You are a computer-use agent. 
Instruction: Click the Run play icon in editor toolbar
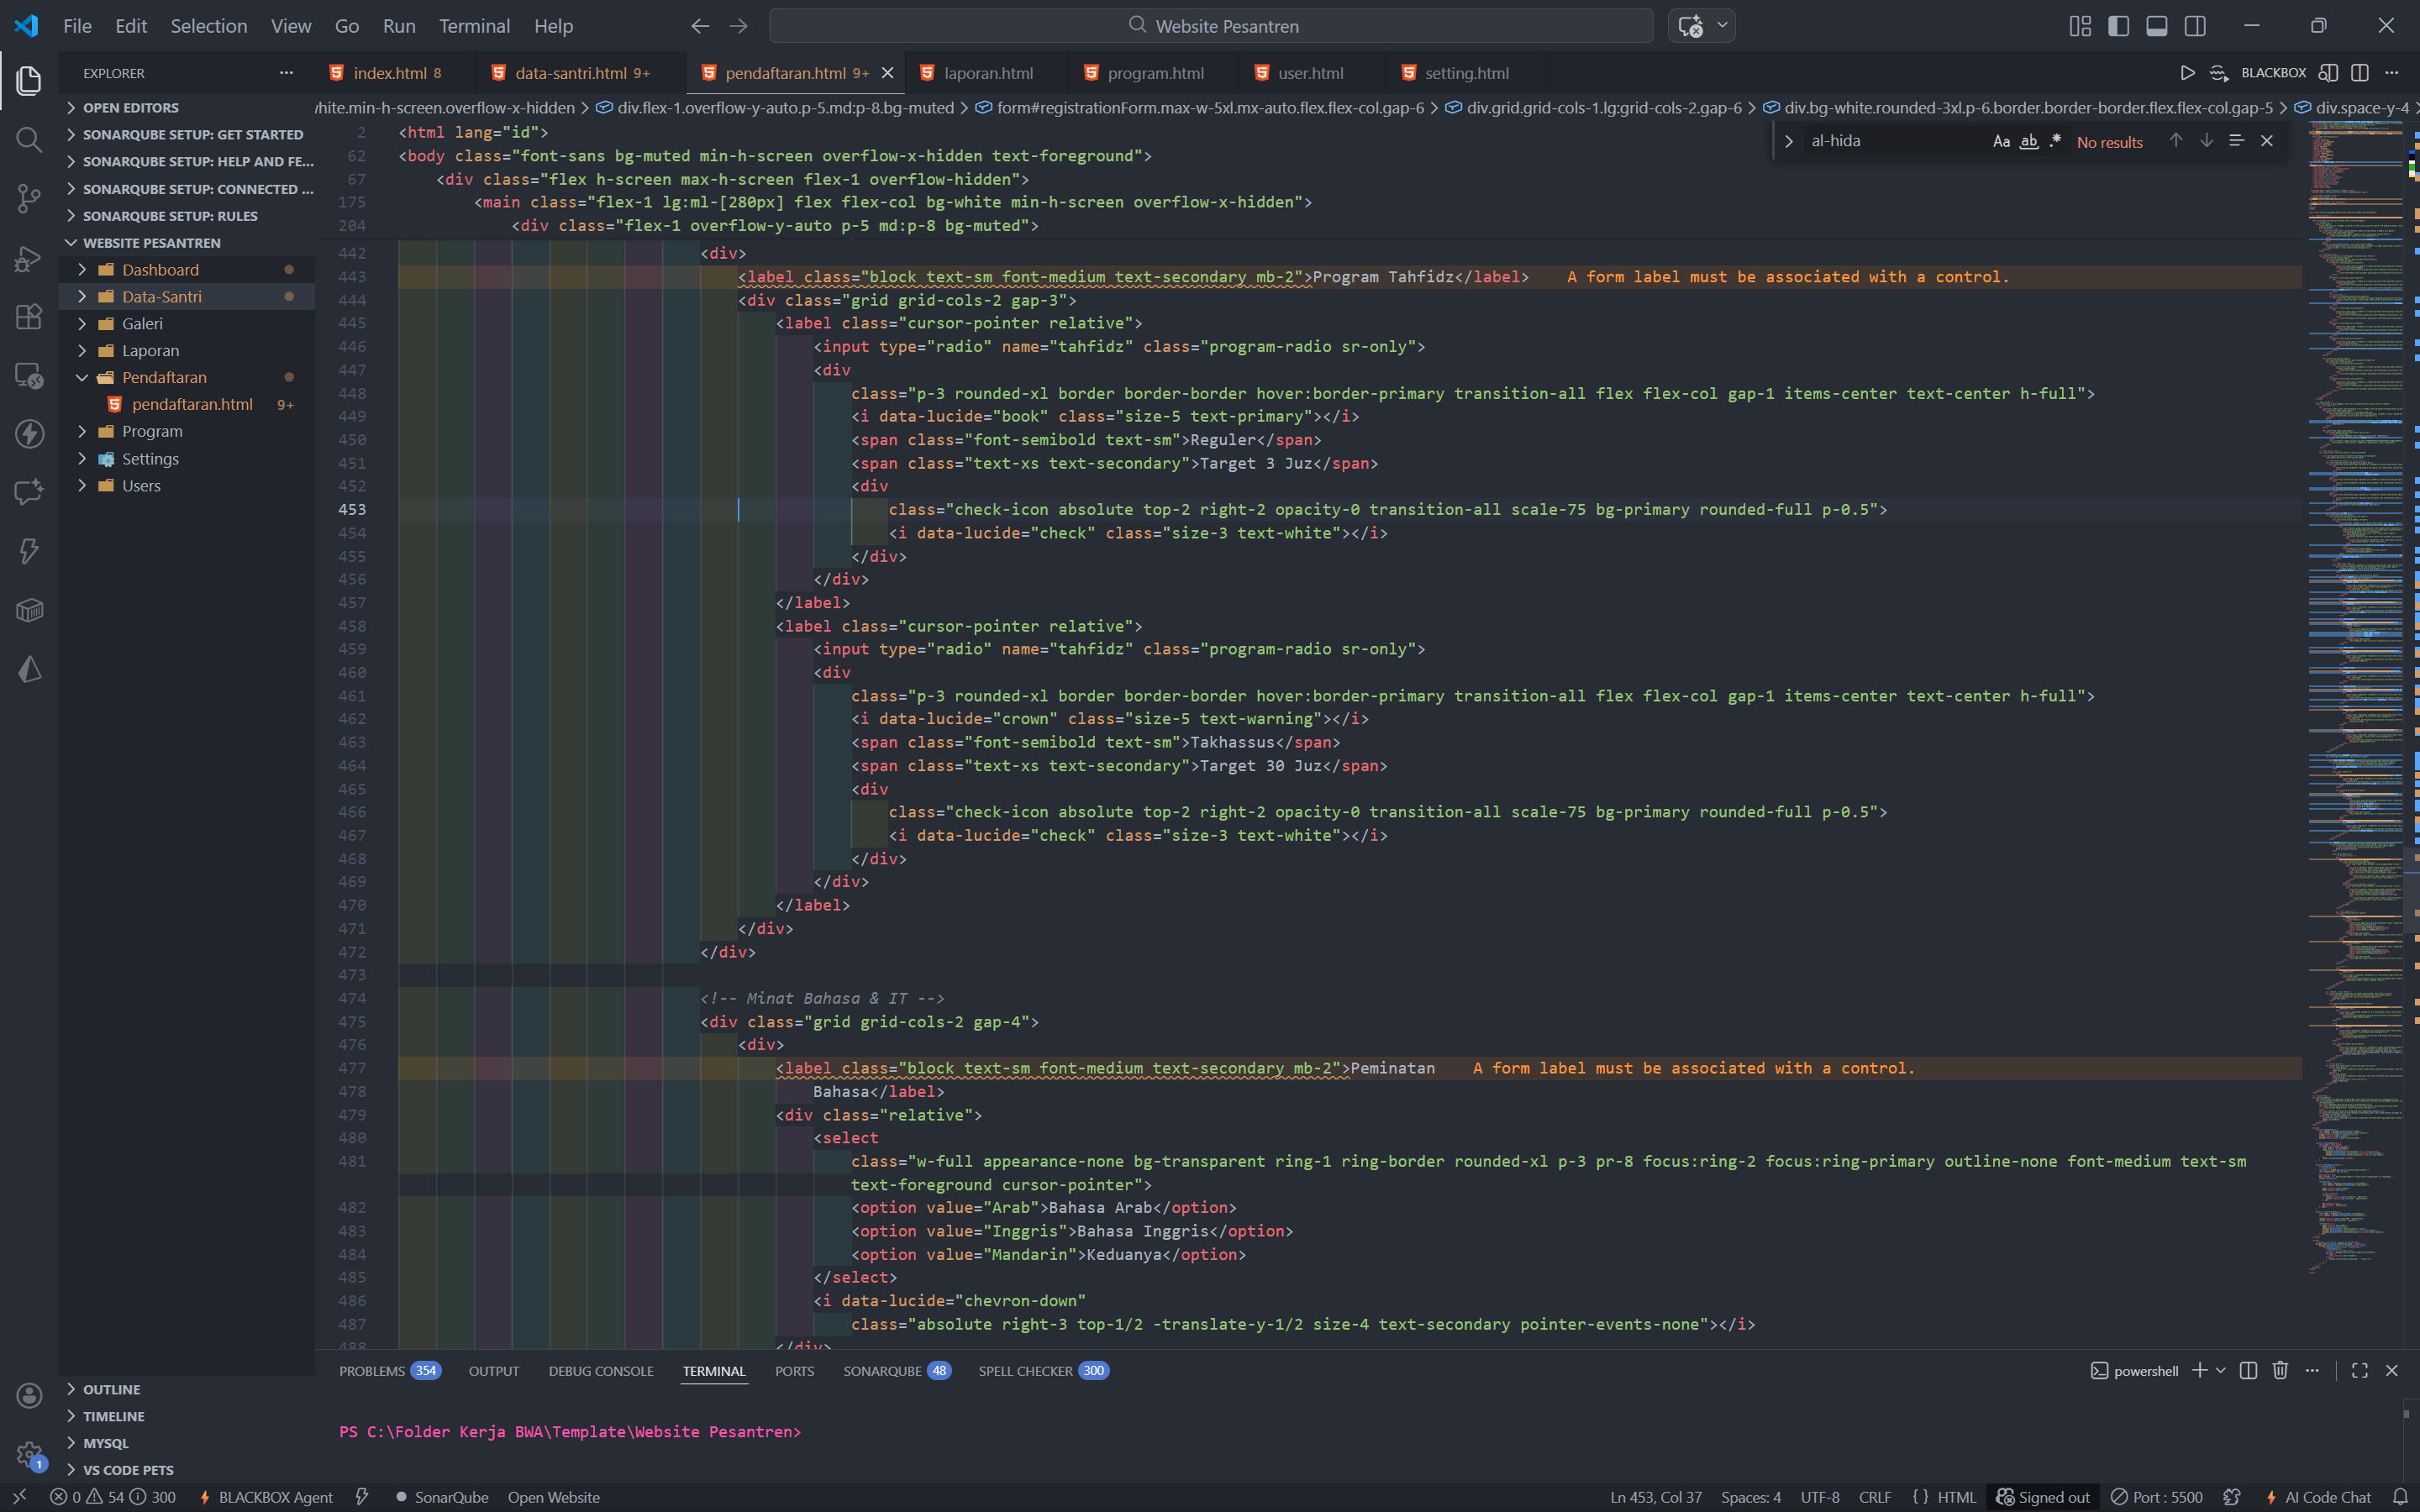(x=2187, y=73)
